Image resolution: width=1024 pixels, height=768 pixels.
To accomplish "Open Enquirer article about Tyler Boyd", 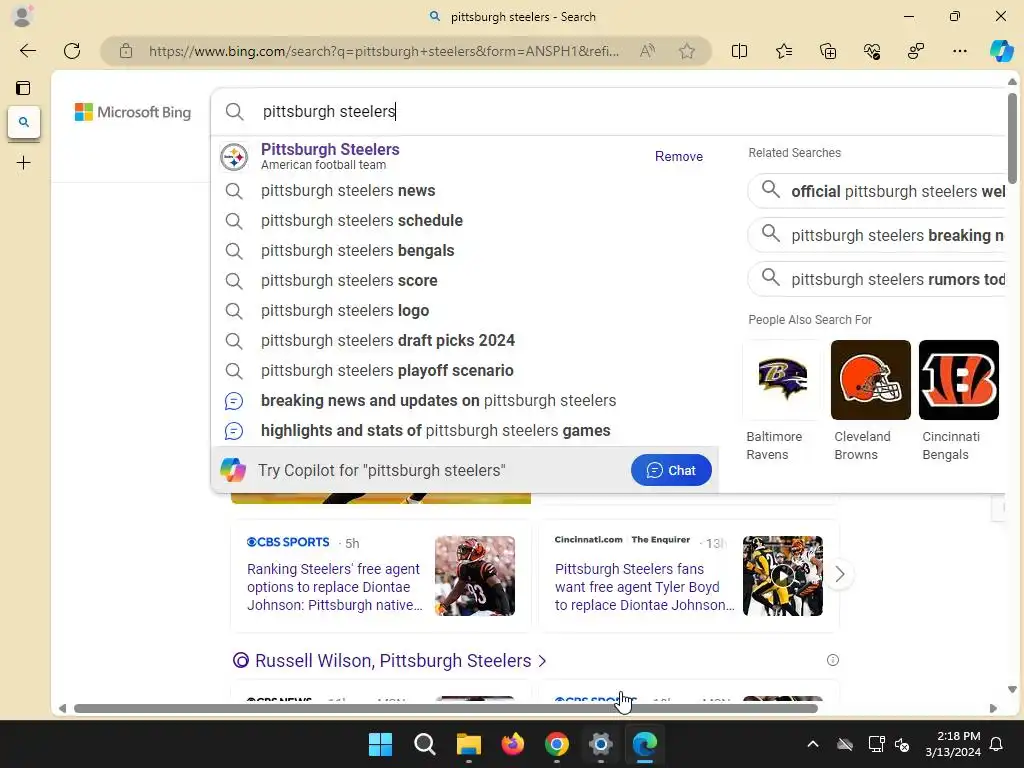I will pyautogui.click(x=644, y=587).
